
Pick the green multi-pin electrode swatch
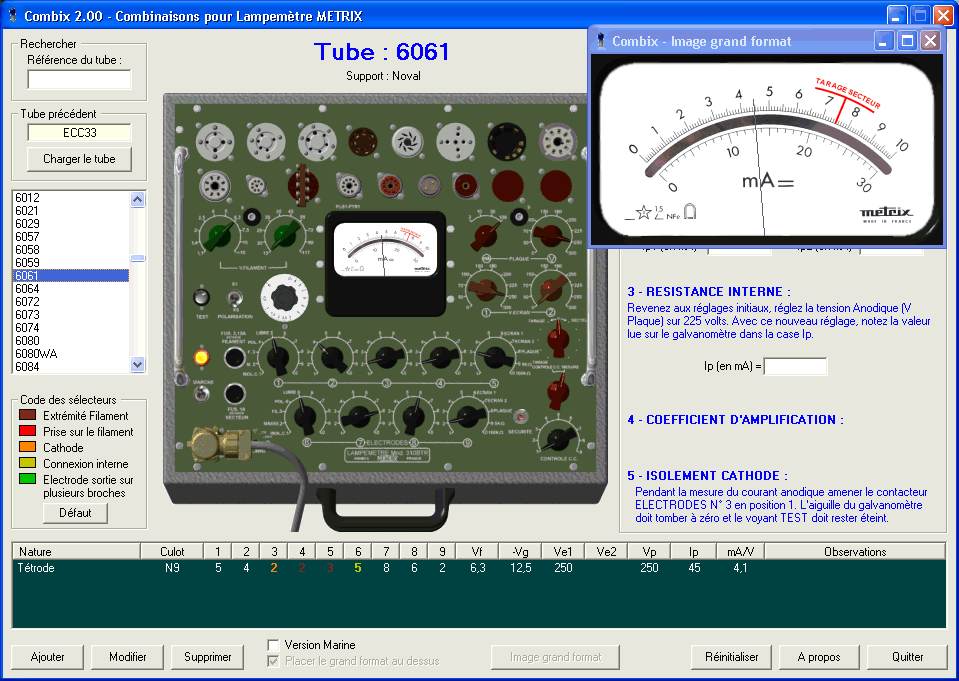click(x=28, y=479)
